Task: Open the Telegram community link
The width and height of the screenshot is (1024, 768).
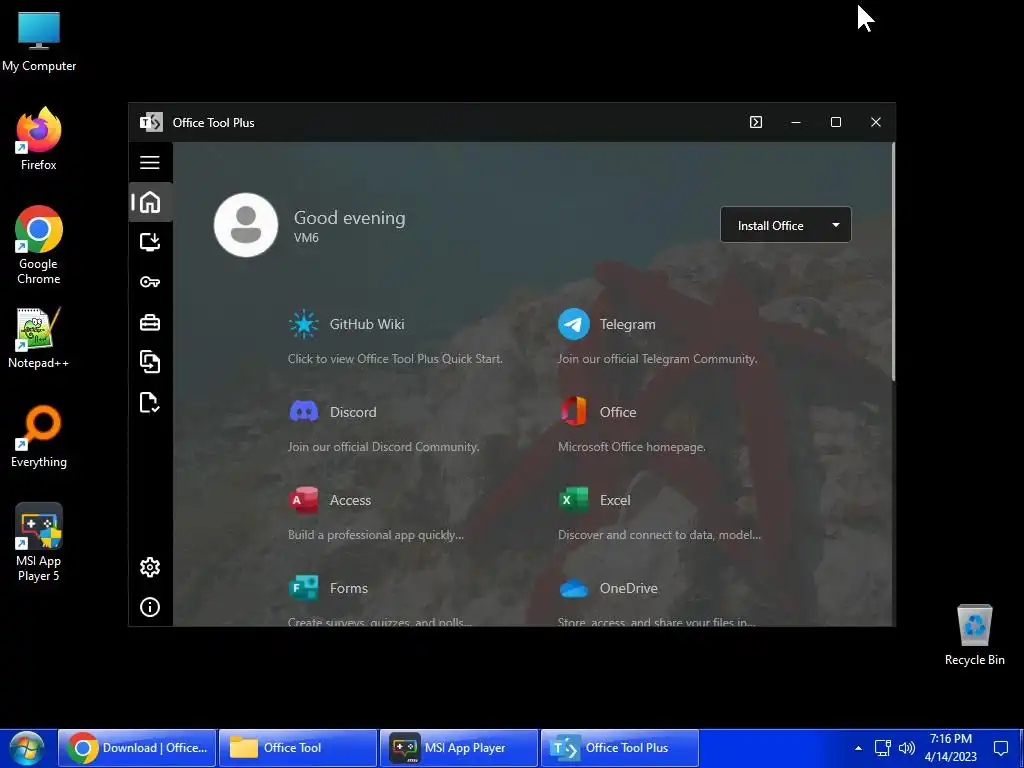Action: click(x=627, y=324)
